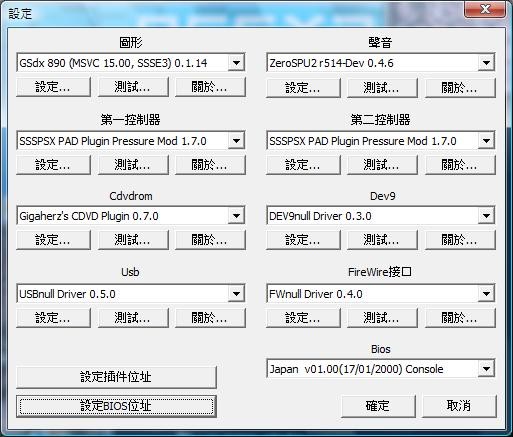Open 設定... for 第二控制器

(303, 165)
